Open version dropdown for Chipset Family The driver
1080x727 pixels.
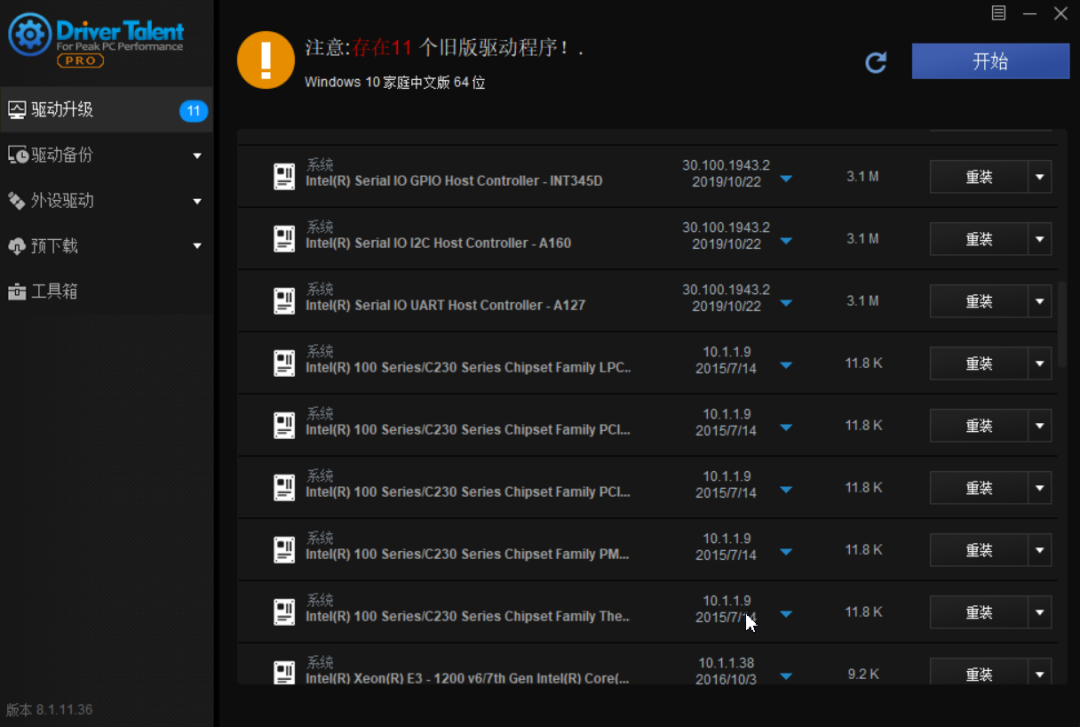[x=786, y=614]
